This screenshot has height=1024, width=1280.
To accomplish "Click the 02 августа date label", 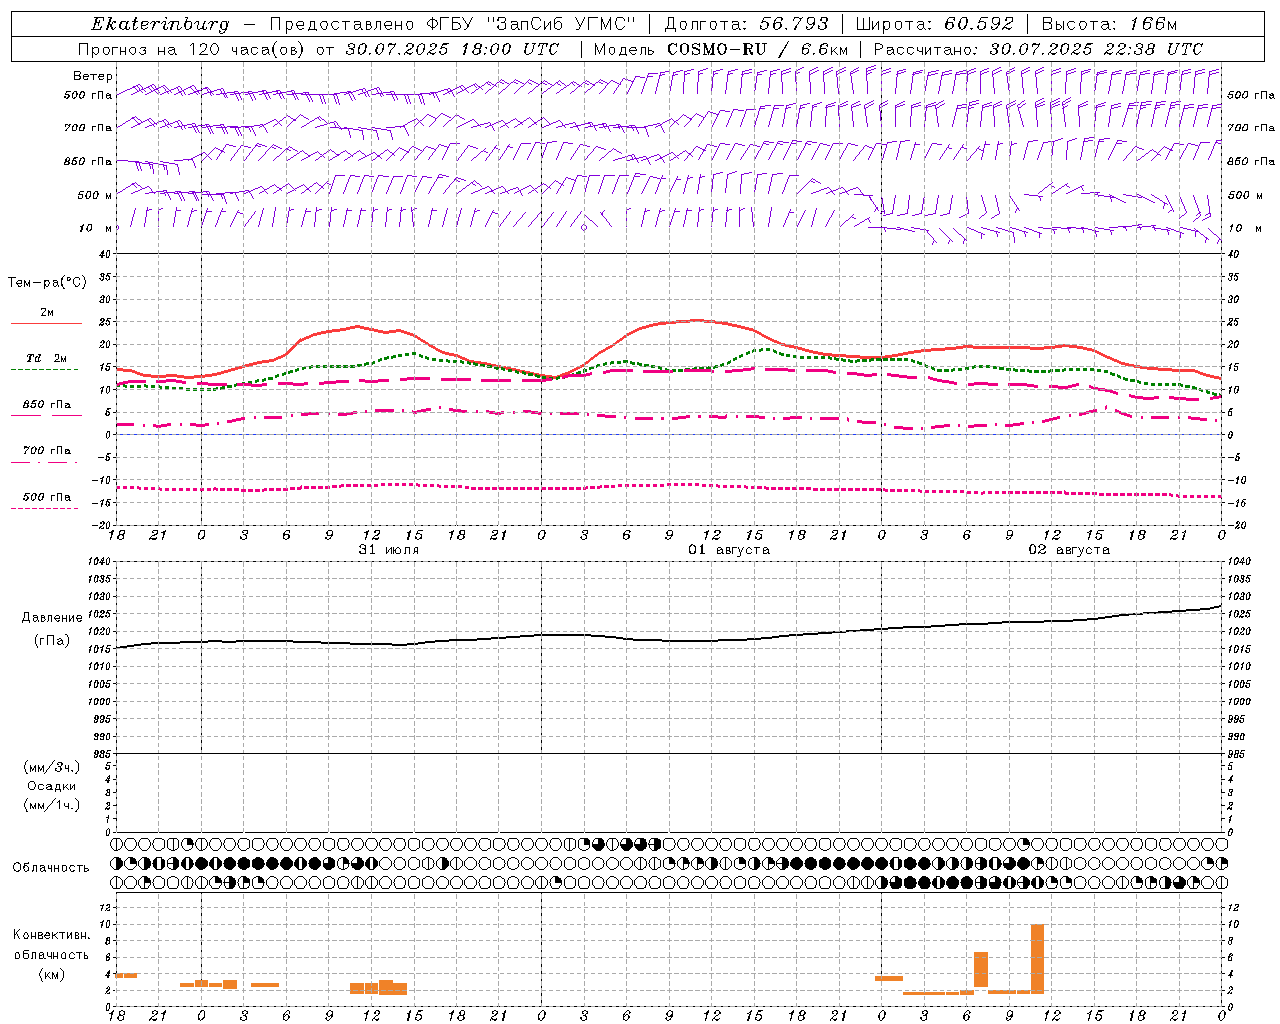I will 1068,550.
